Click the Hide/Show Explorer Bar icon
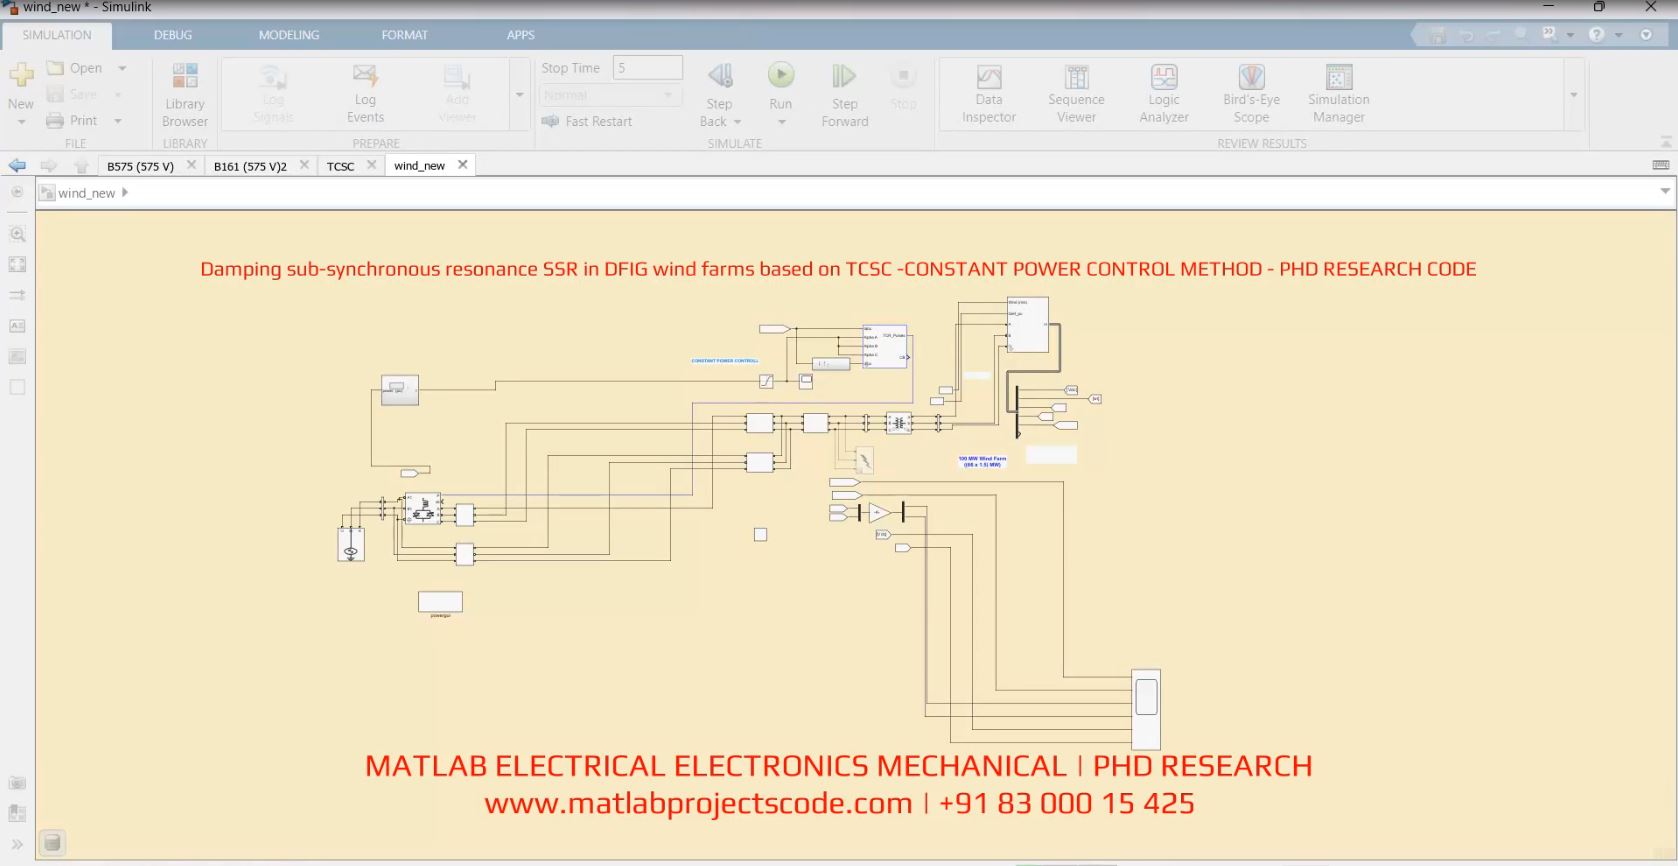 (x=17, y=192)
